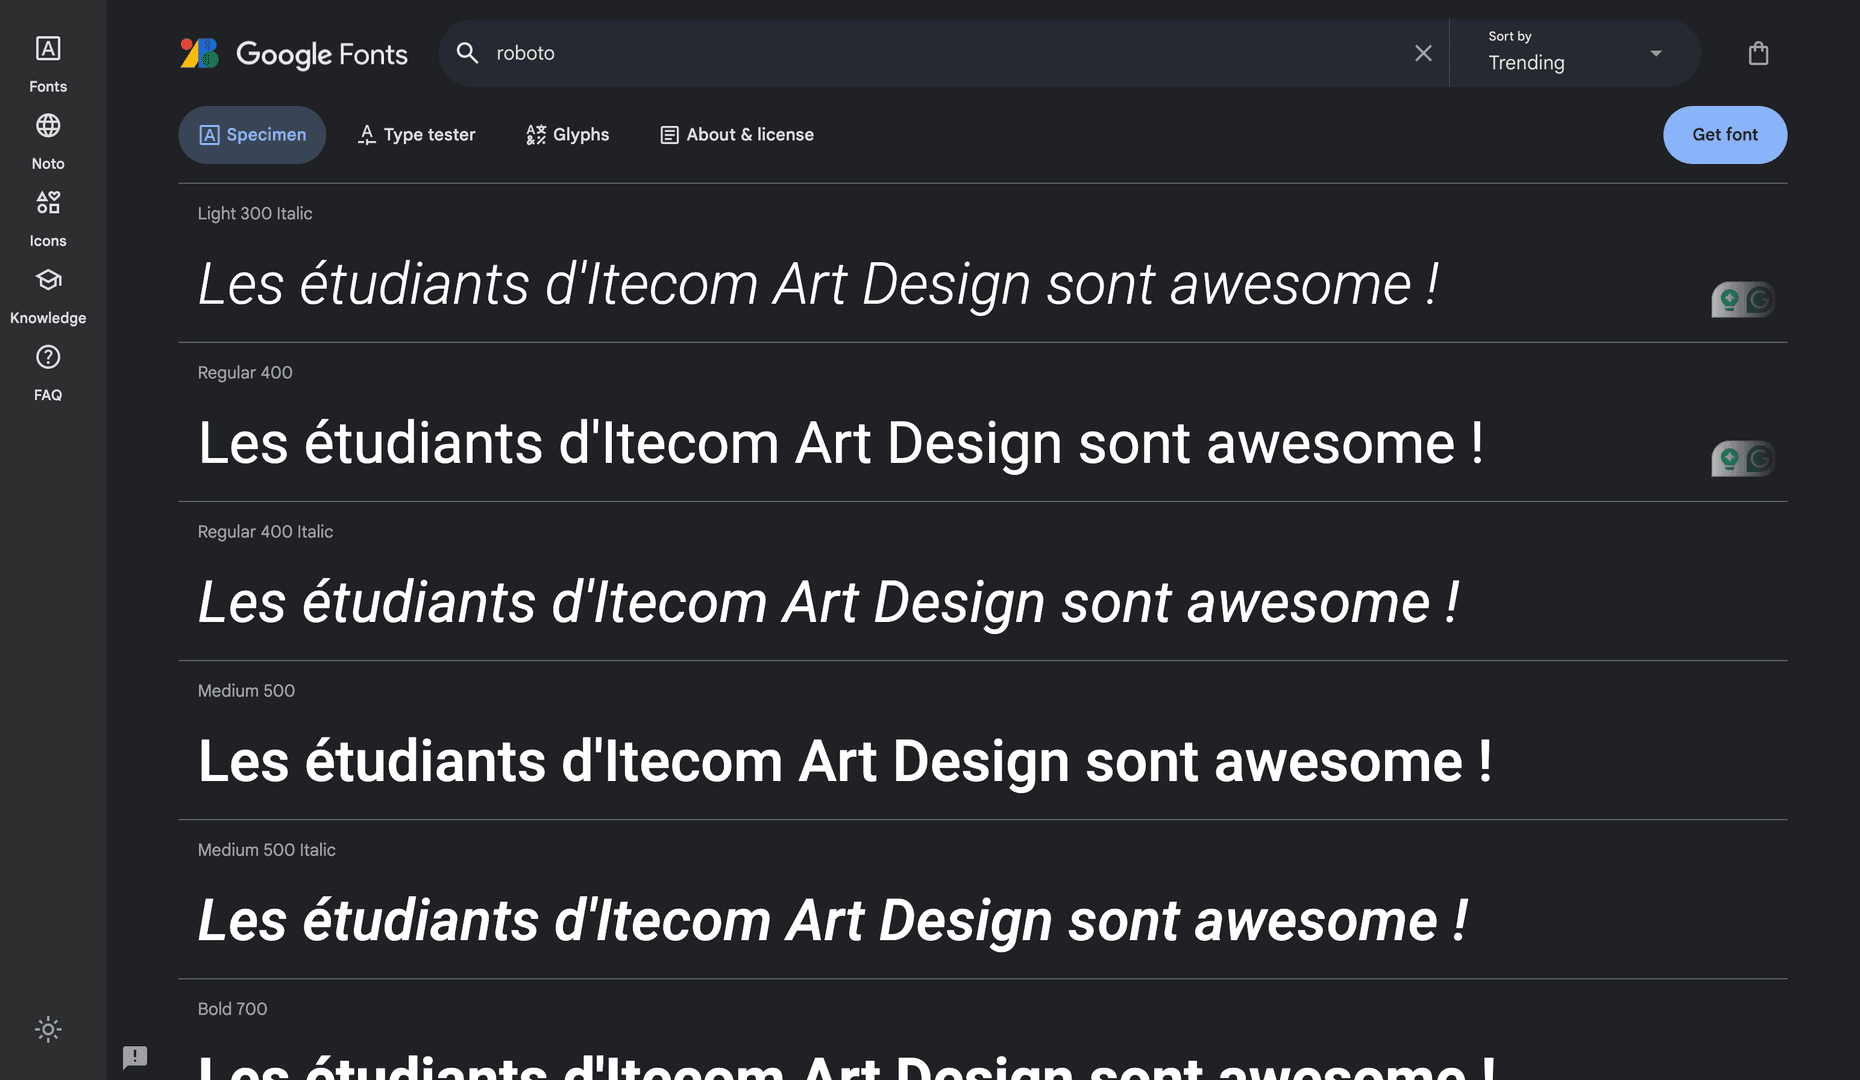Screen dimensions: 1860x1080
Task: Click the Regular 400 style label
Action: [245, 372]
